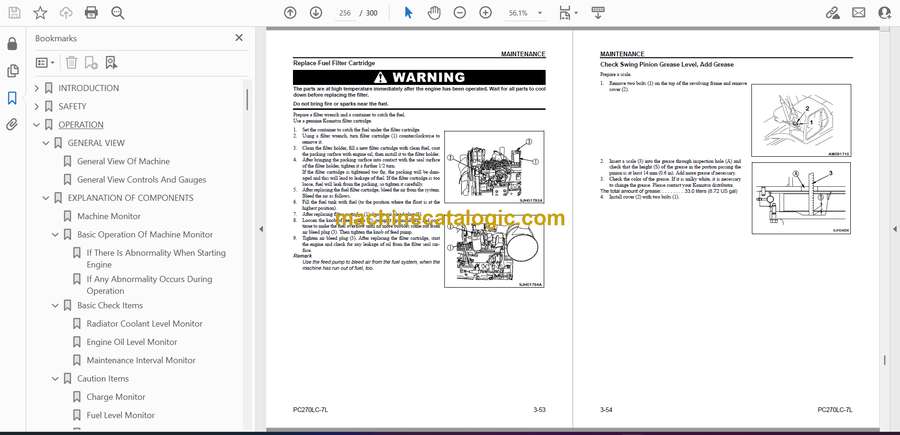Open the zoom level dropdown
Image resolution: width=900 pixels, height=435 pixels.
pos(539,13)
